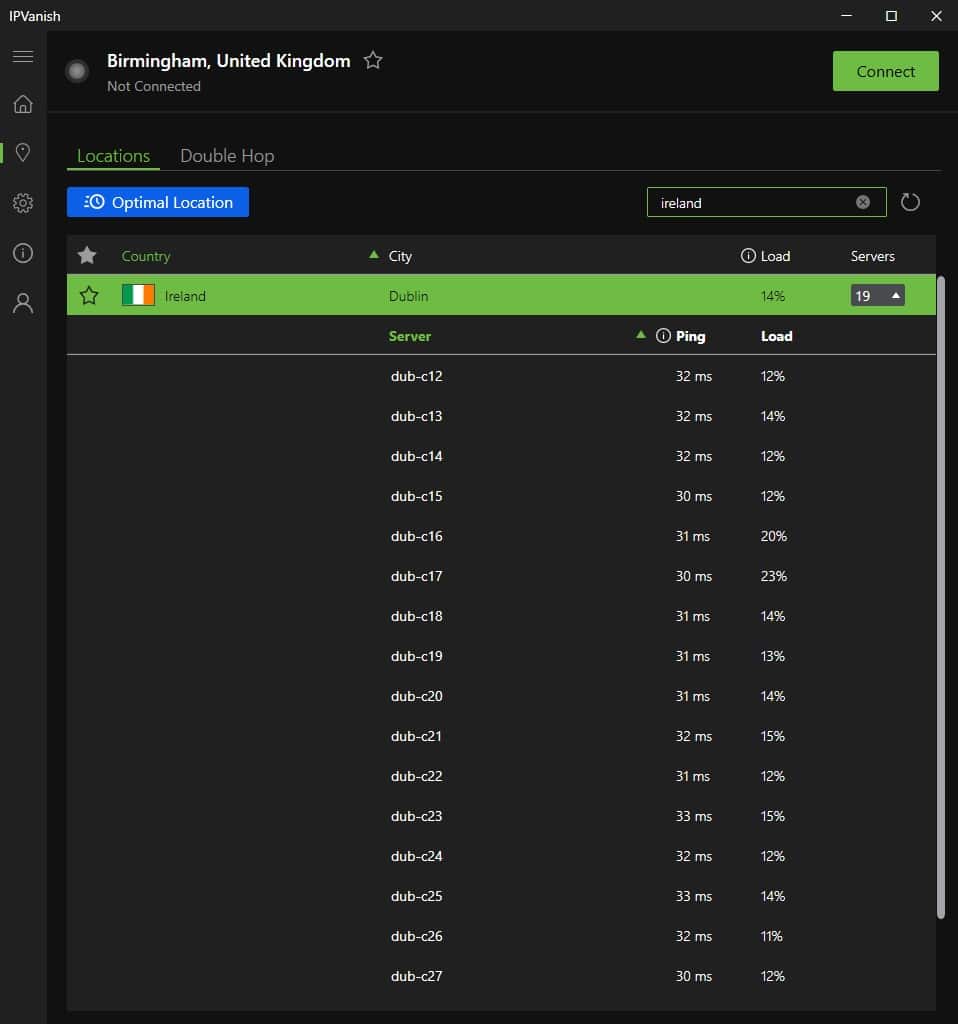Click the server list vertical scrollbar
958x1024 pixels.
pyautogui.click(x=940, y=597)
